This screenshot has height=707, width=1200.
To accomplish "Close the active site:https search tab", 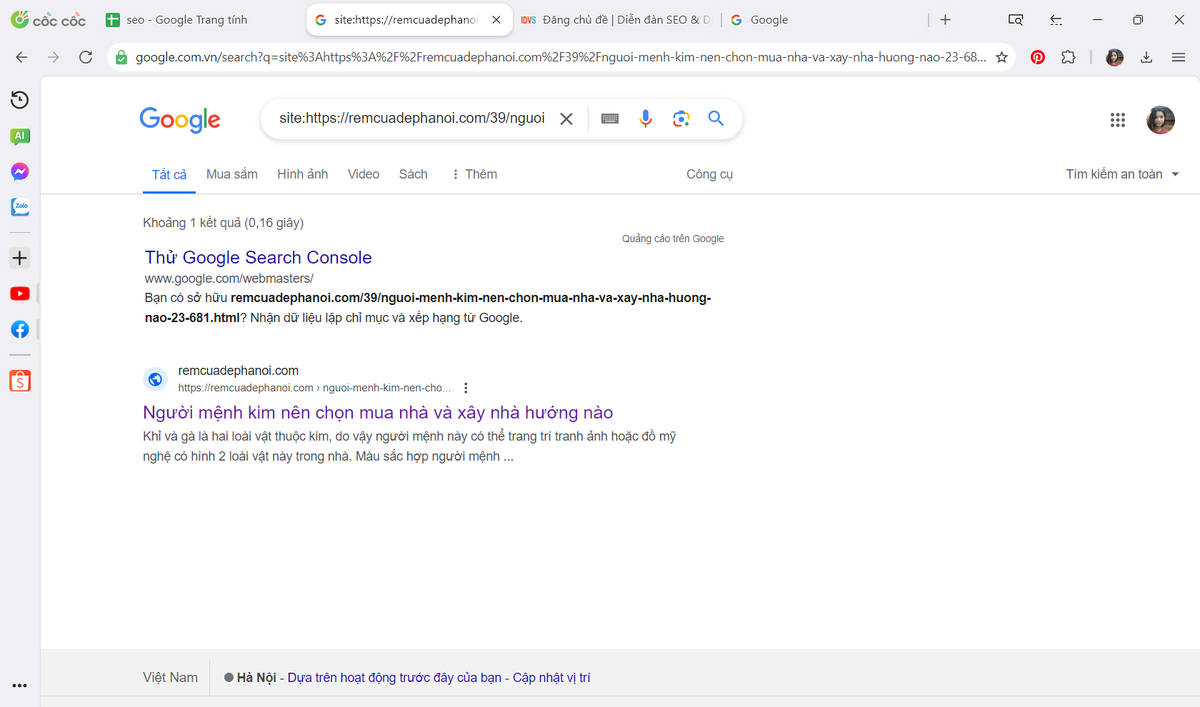I will 496,19.
